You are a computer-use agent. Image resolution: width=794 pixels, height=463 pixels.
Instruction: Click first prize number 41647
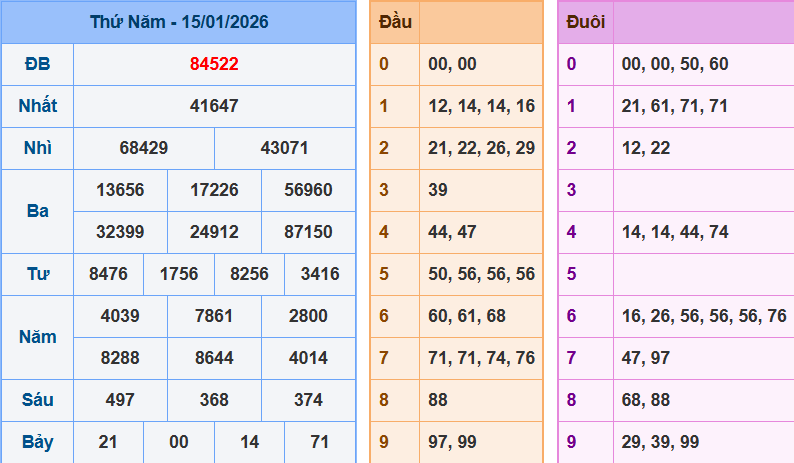click(214, 106)
